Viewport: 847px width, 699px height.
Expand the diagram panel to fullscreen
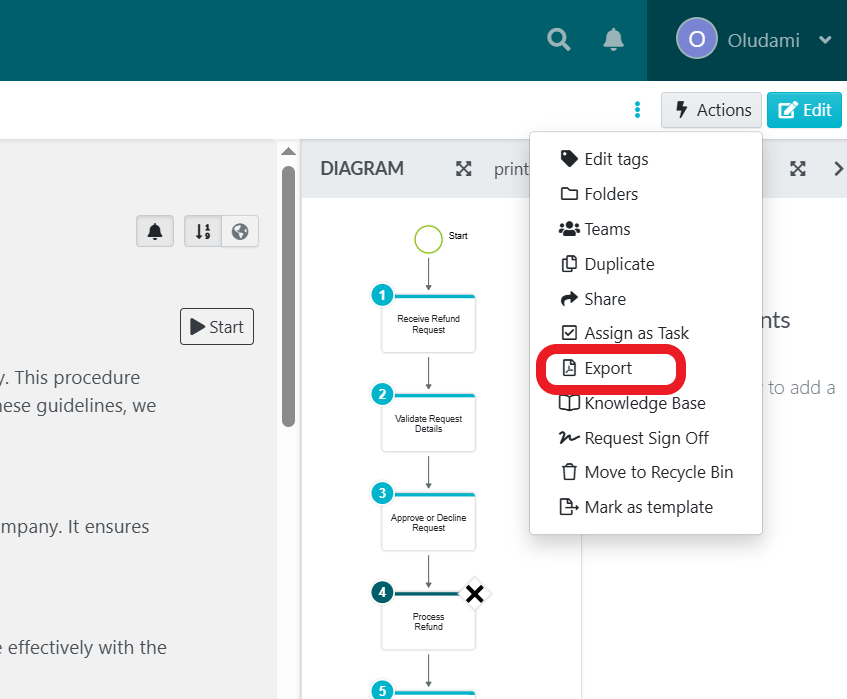(x=464, y=169)
